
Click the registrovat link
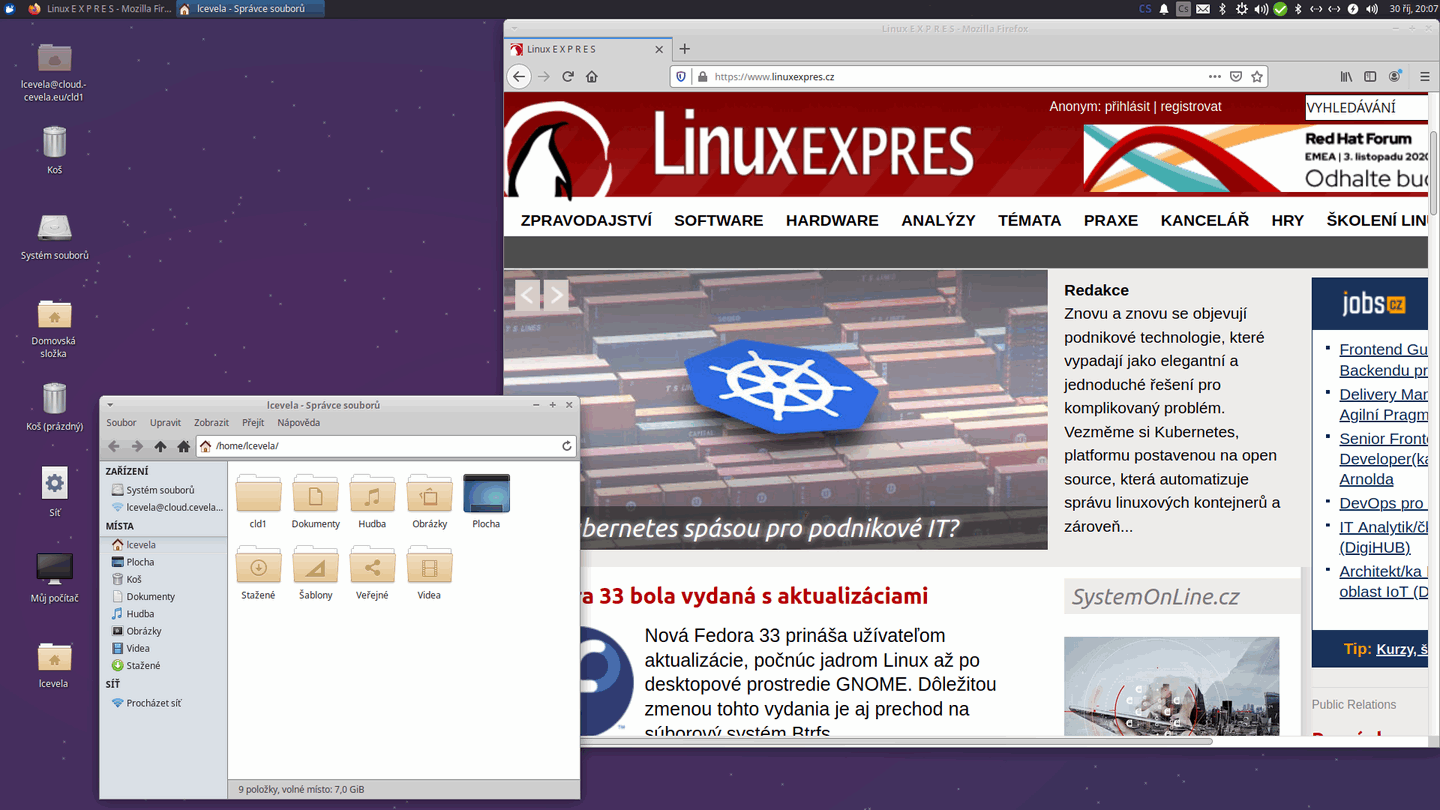pyautogui.click(x=1190, y=106)
